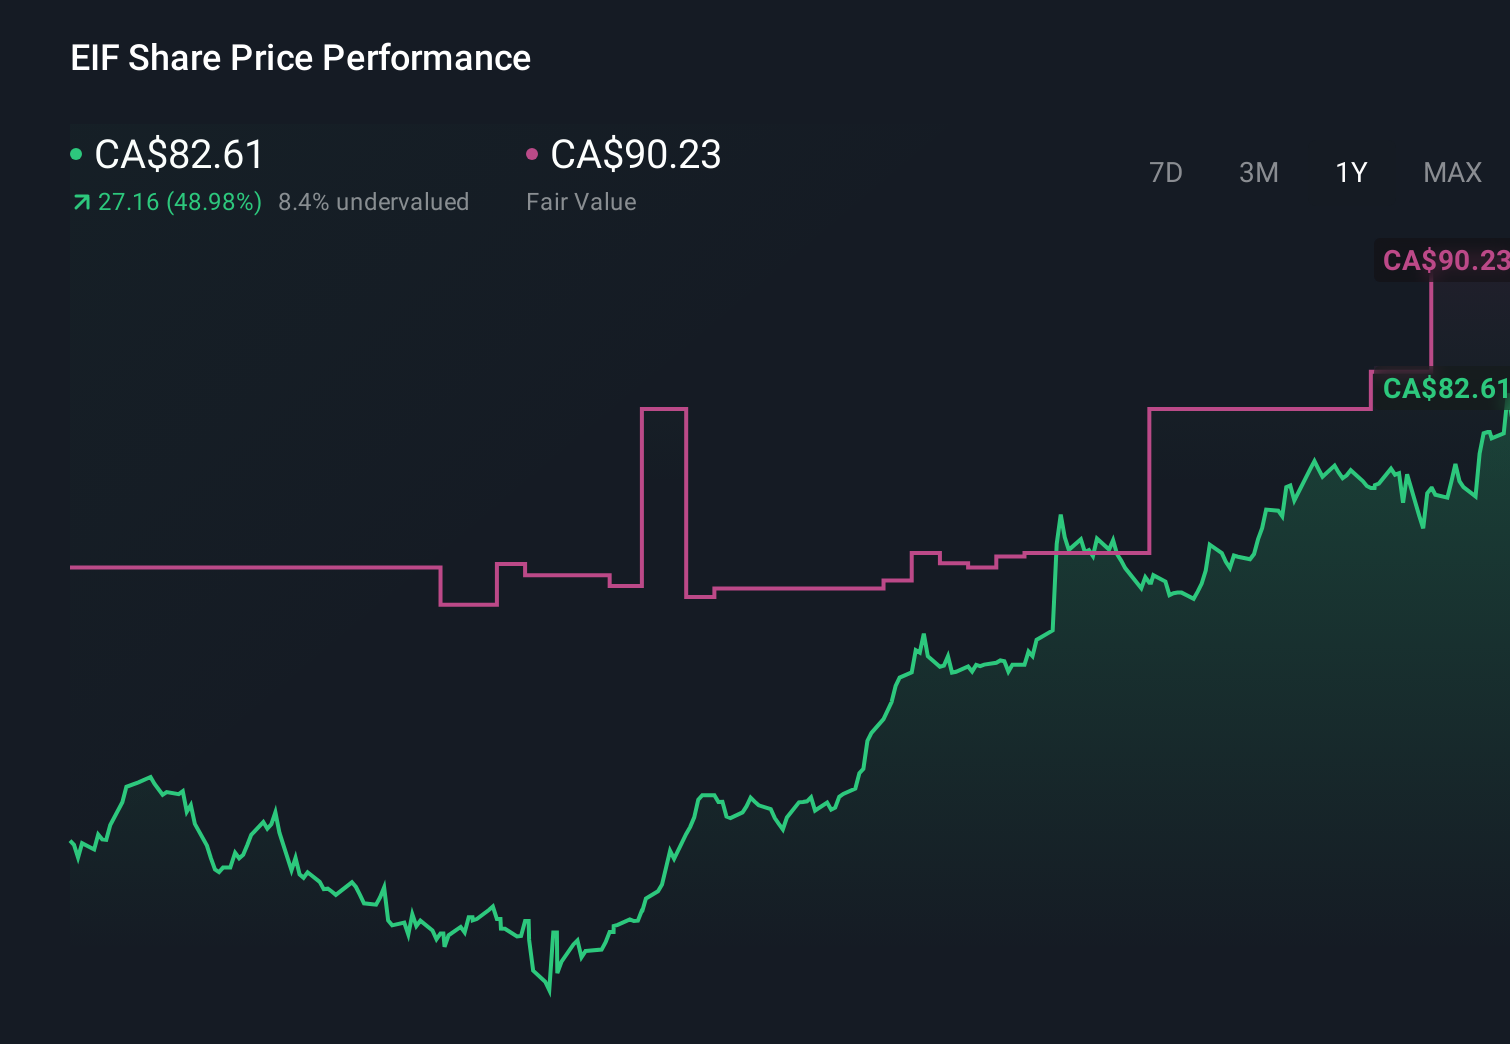This screenshot has width=1510, height=1044.
Task: Click the EIF Share Price Performance title
Action: (x=299, y=57)
